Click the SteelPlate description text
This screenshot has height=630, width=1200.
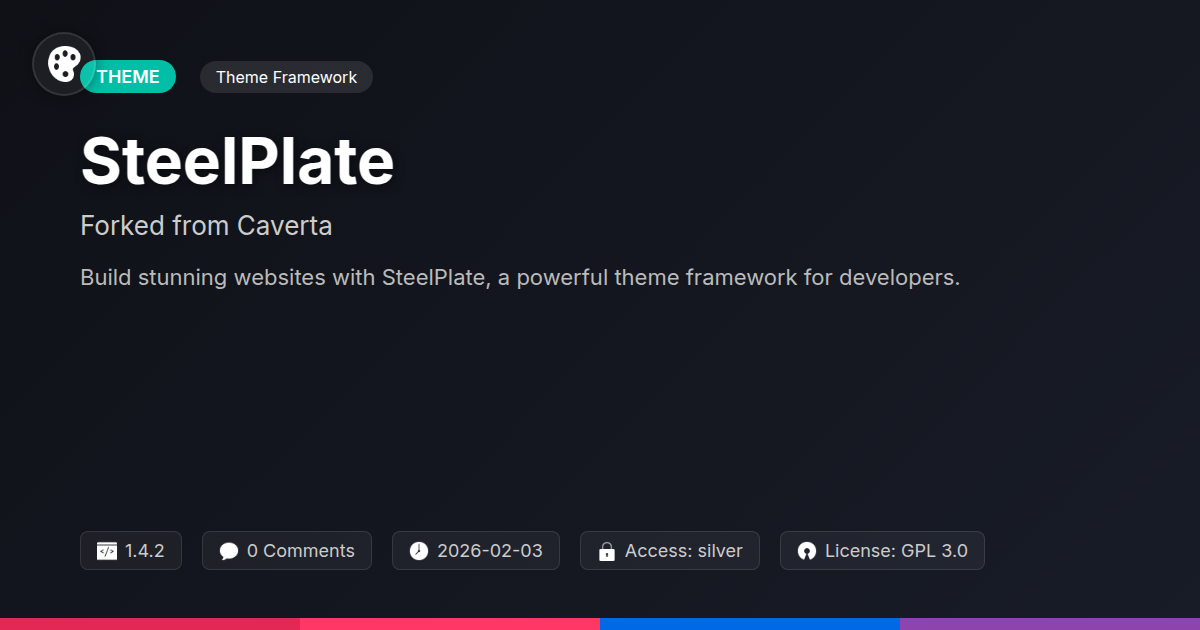[x=520, y=277]
